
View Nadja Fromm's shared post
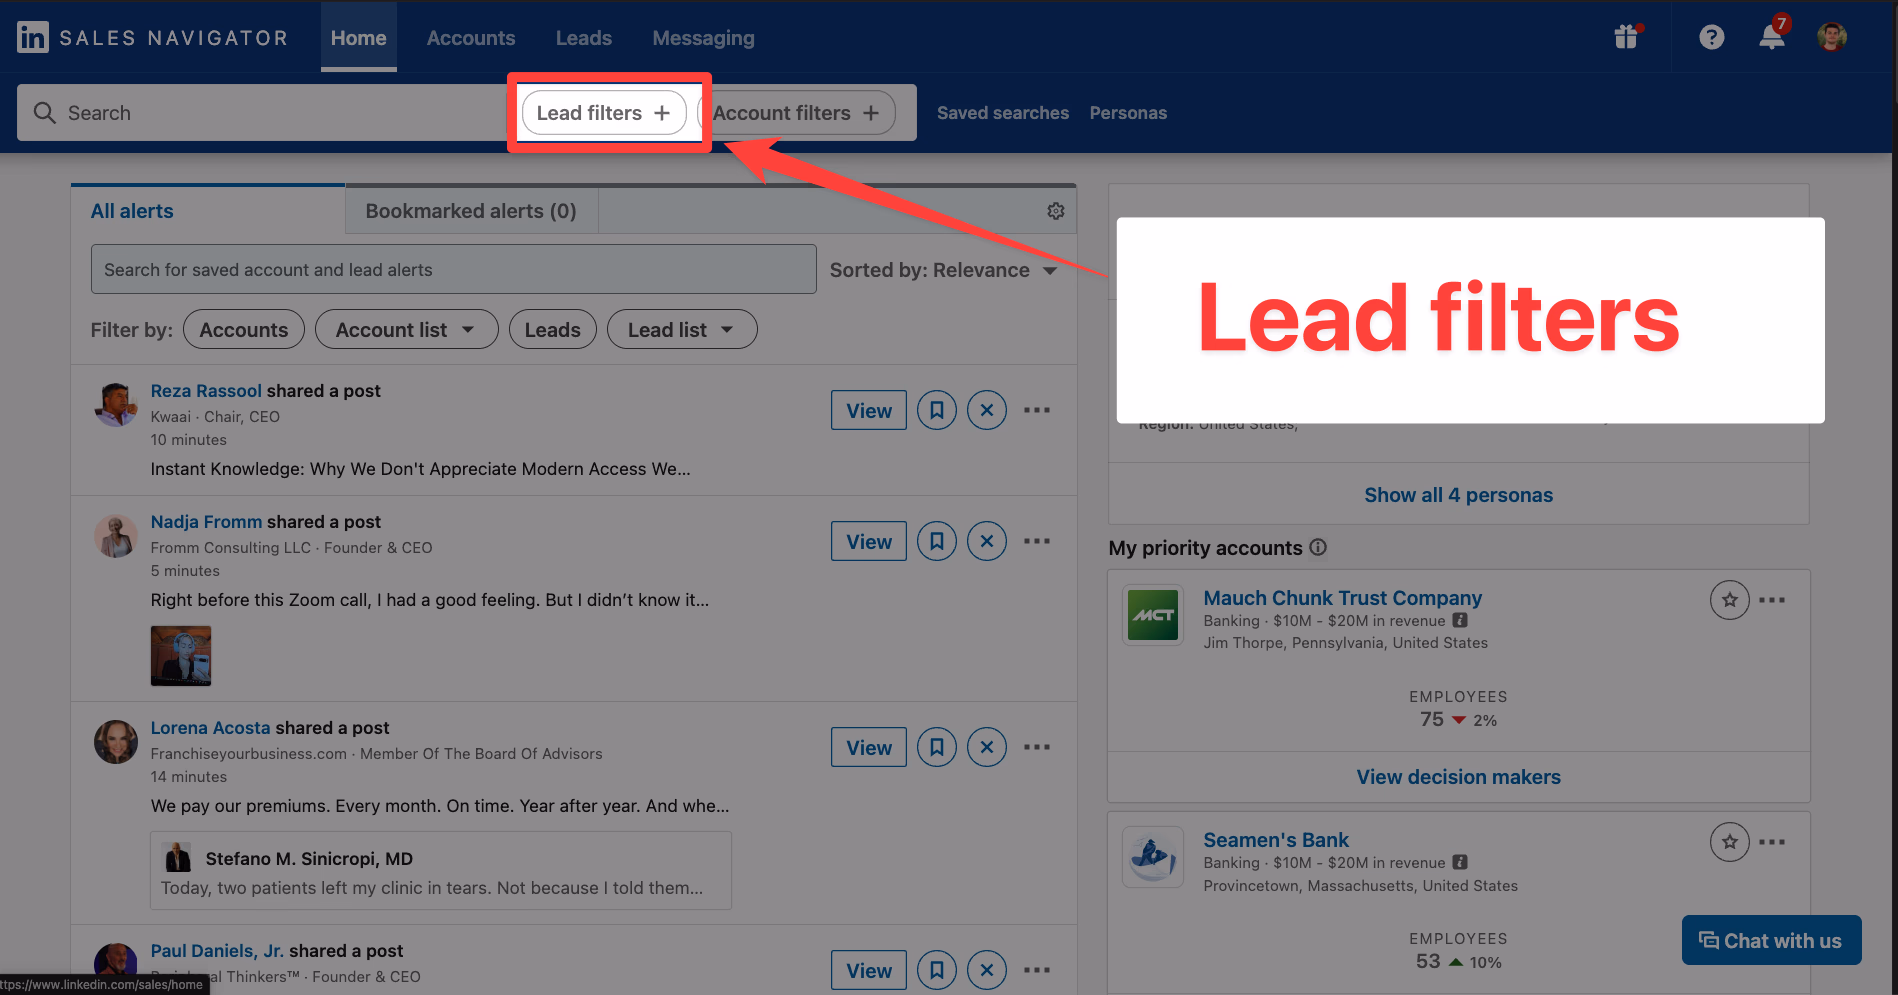click(x=869, y=541)
